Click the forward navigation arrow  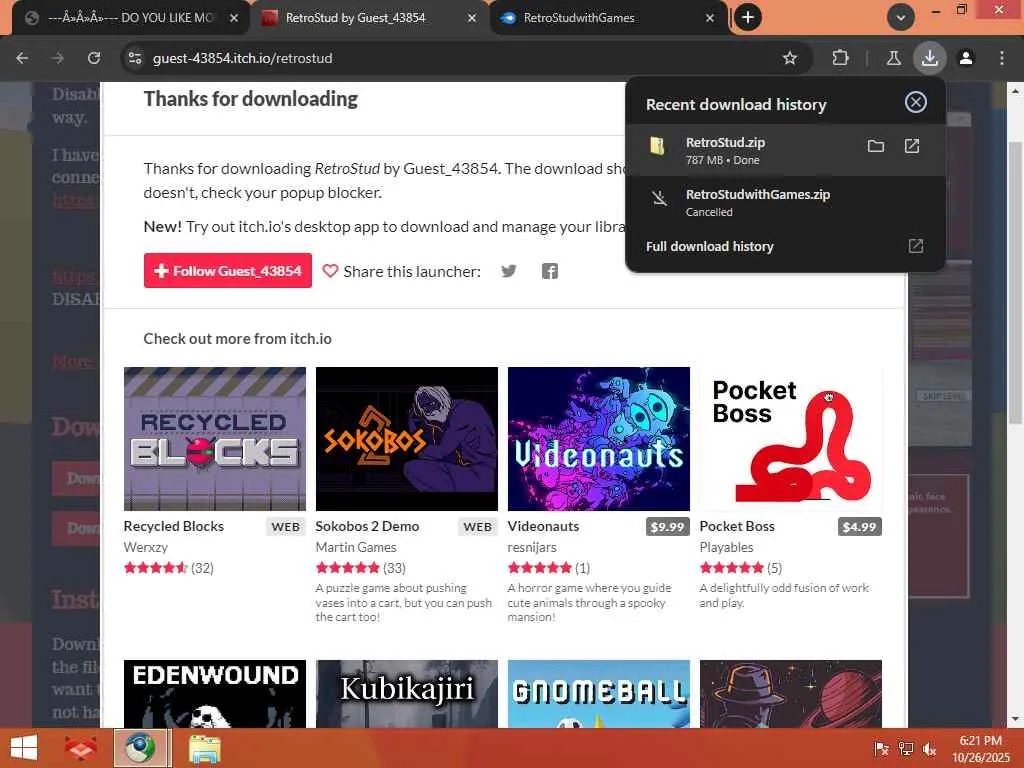tap(58, 58)
